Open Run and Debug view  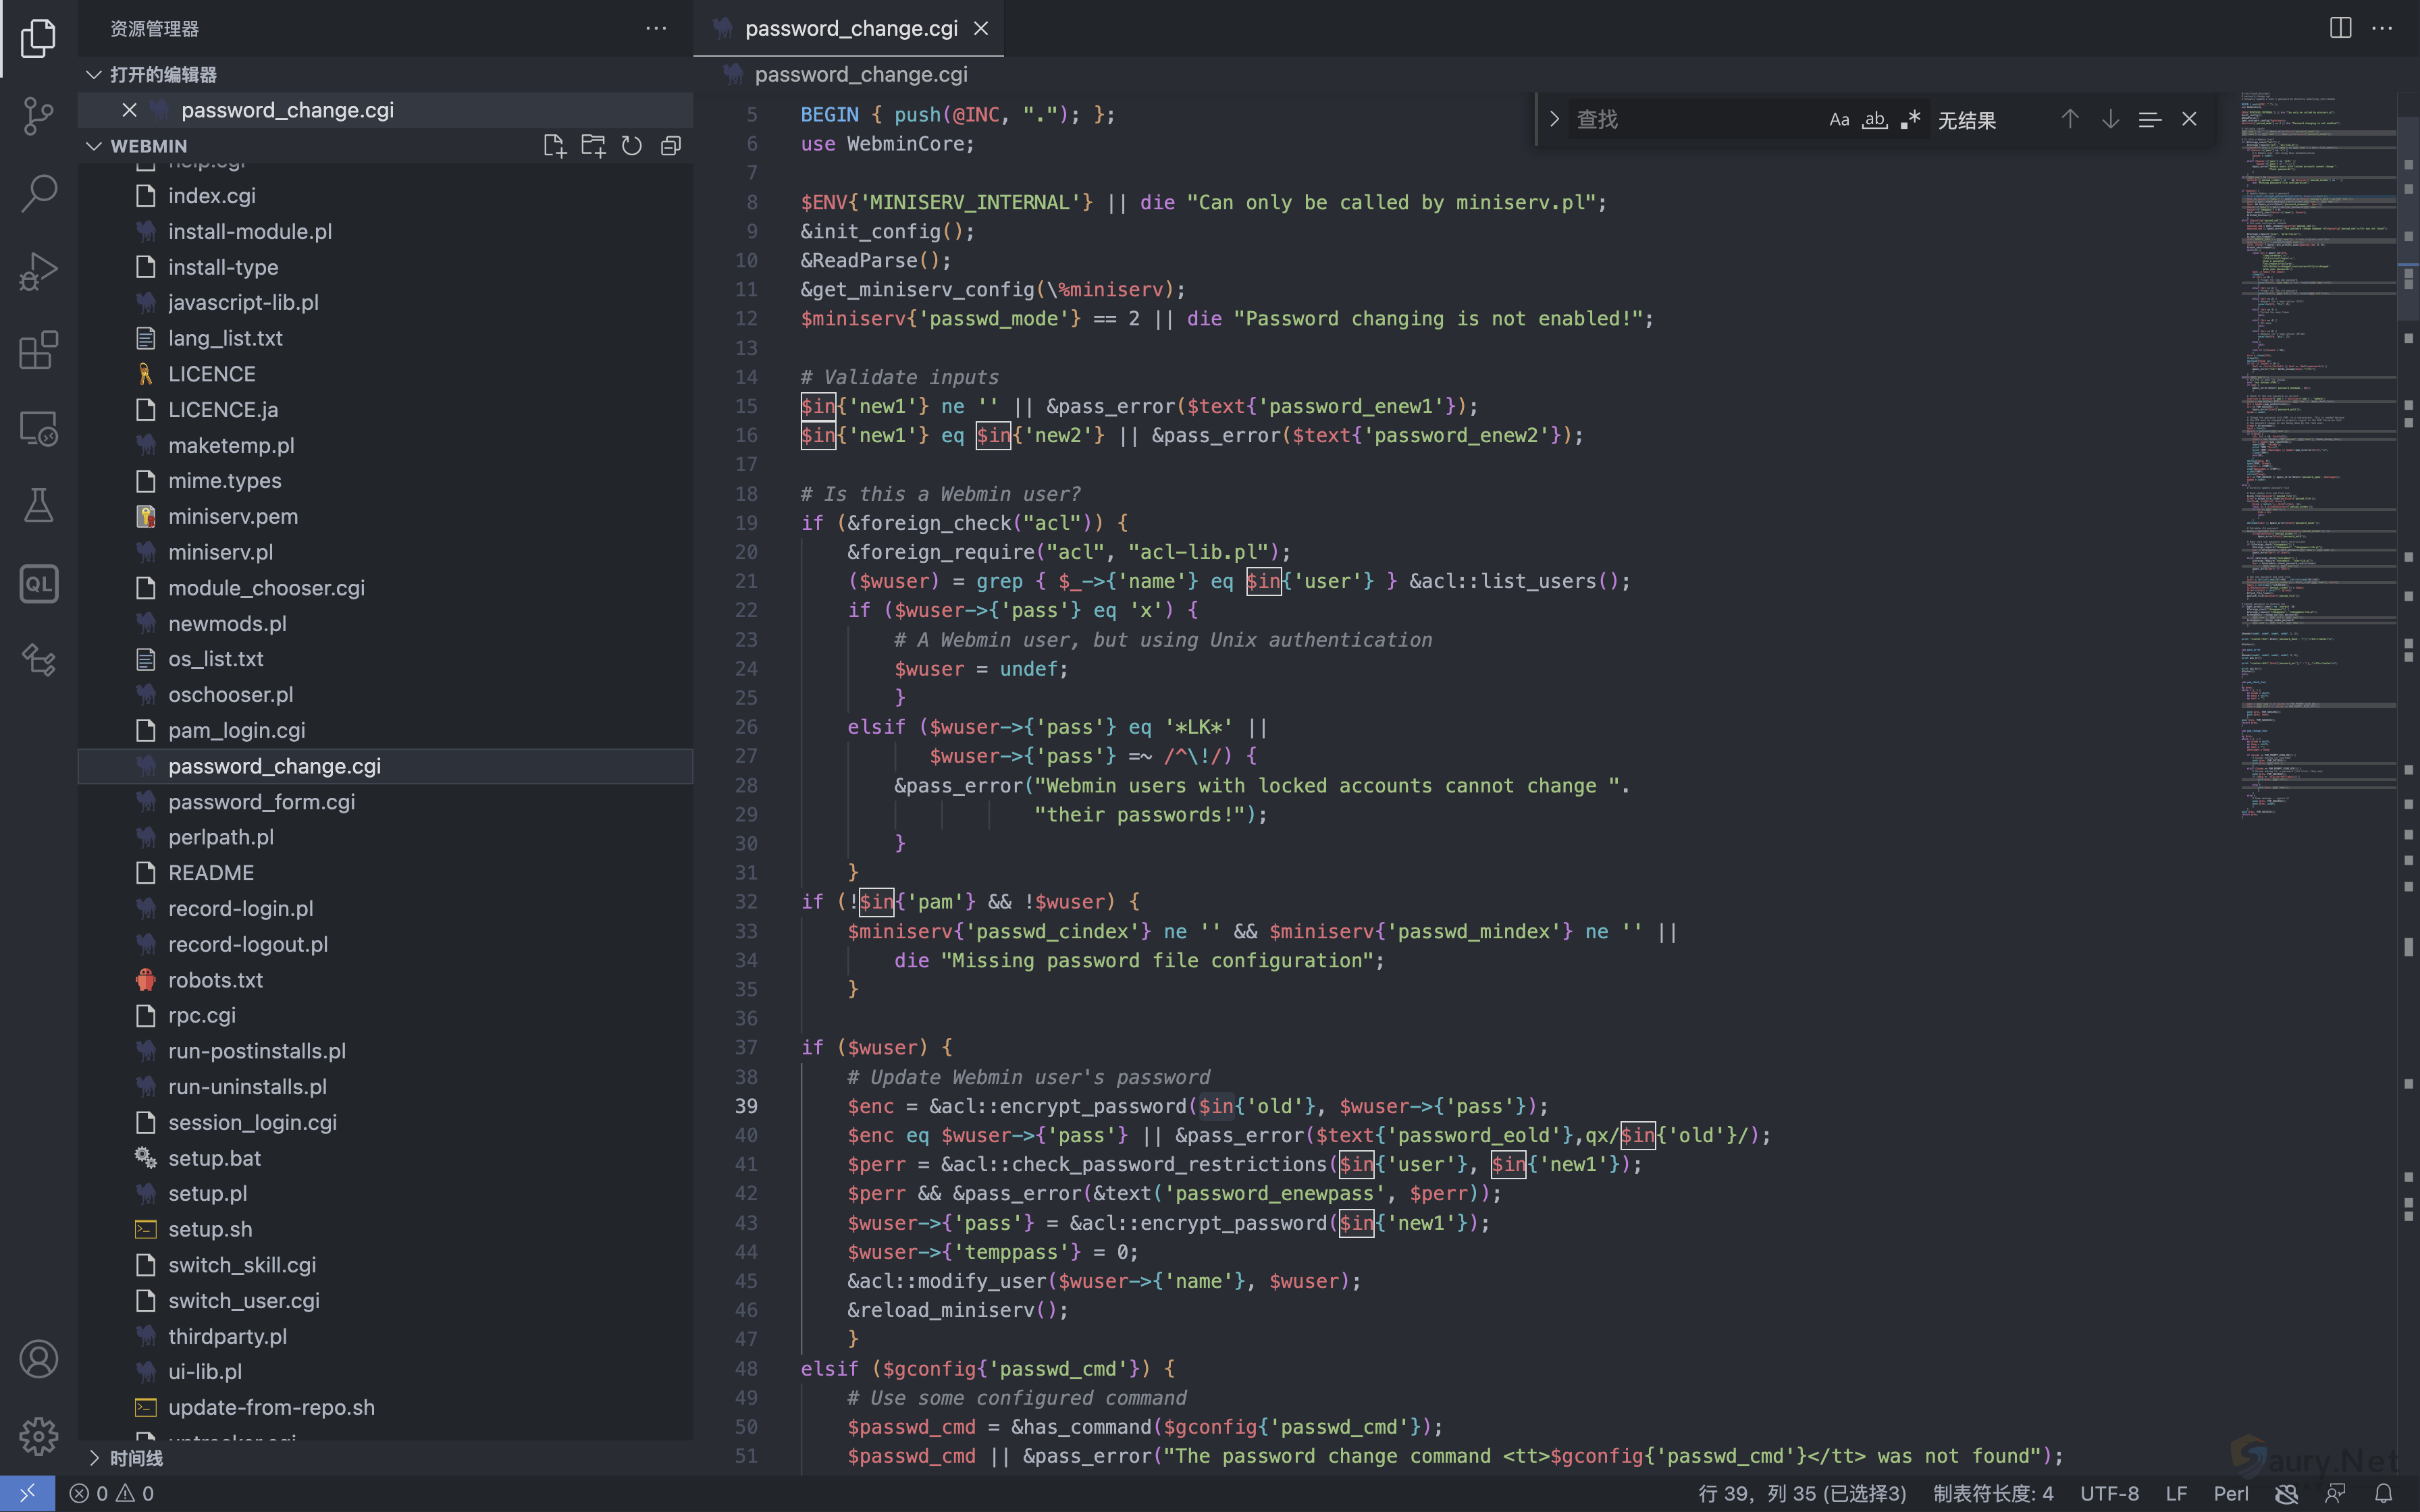coord(38,271)
